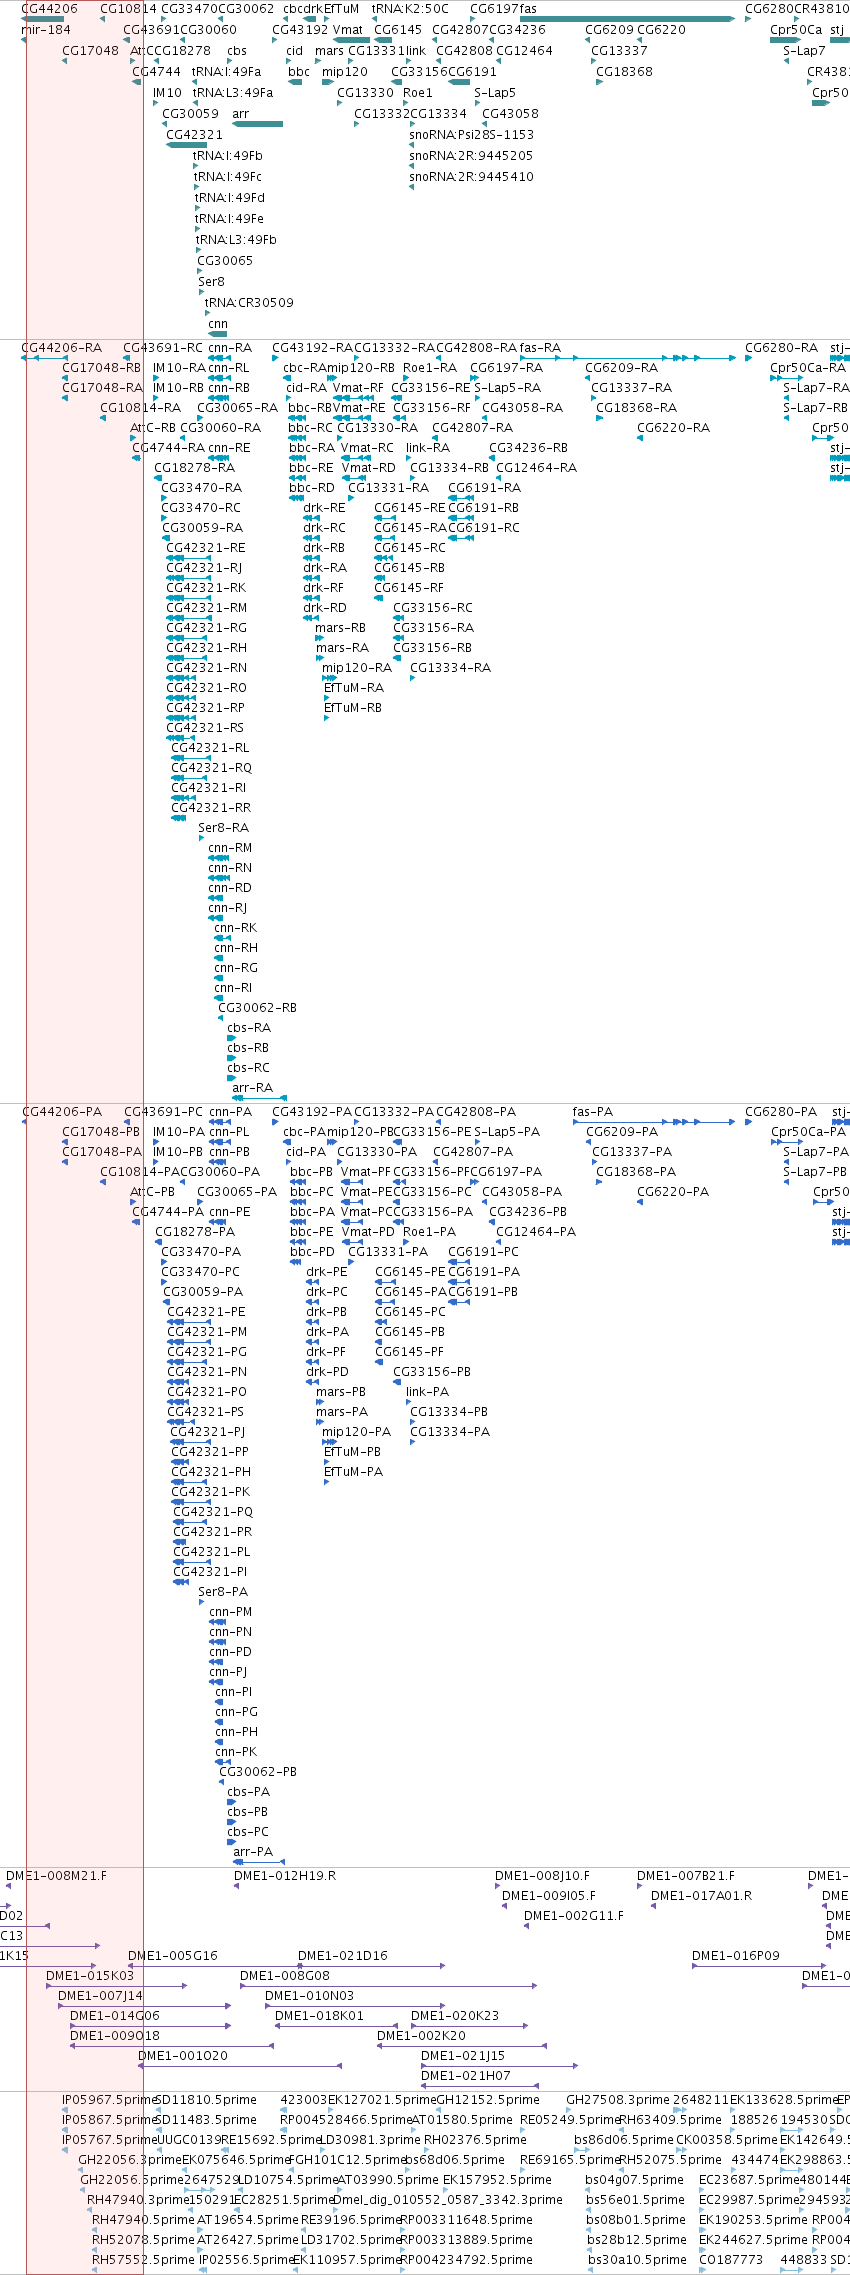Click the DME1-012H19.R clone label
The width and height of the screenshot is (850, 2275).
click(285, 1876)
